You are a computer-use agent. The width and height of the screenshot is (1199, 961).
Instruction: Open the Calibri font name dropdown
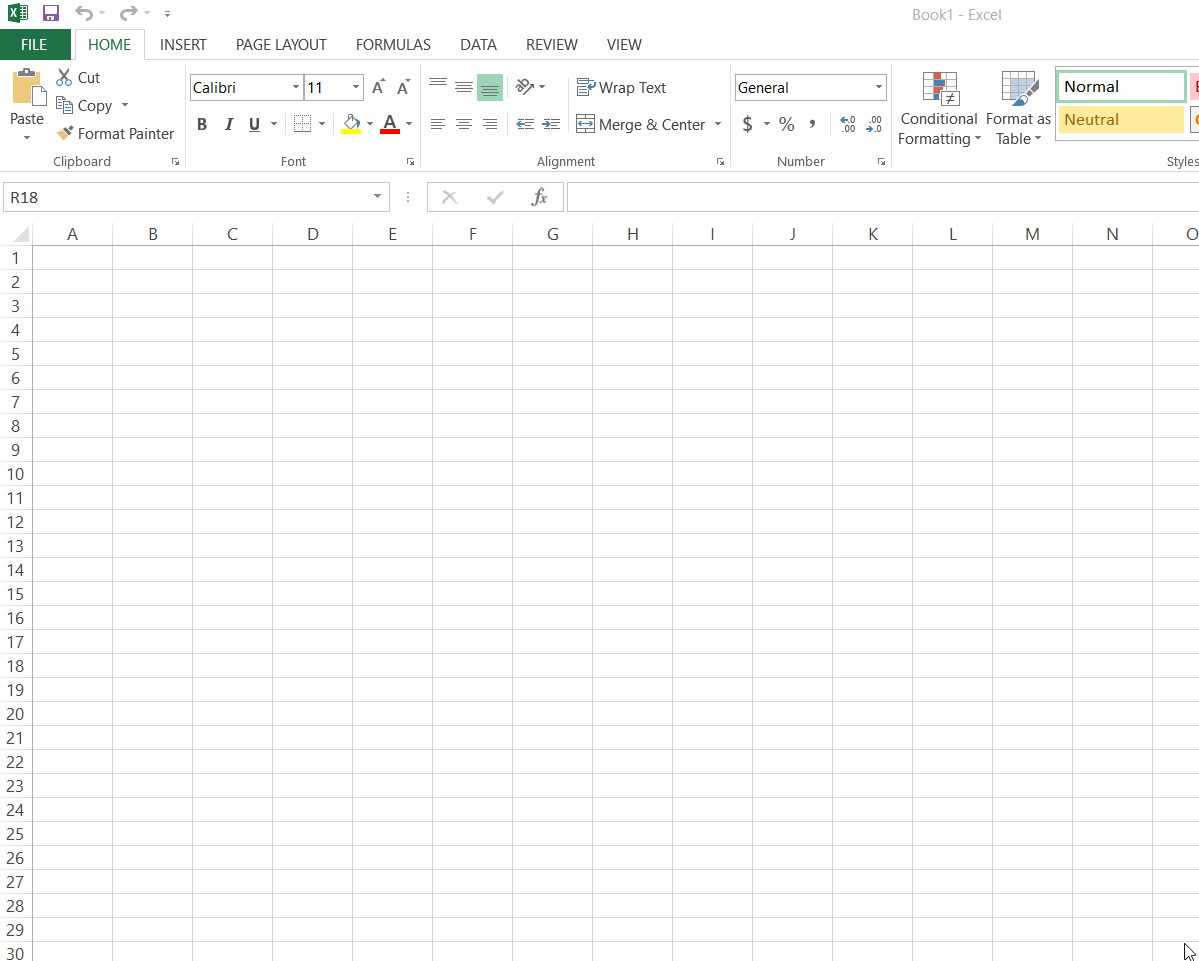pyautogui.click(x=296, y=87)
